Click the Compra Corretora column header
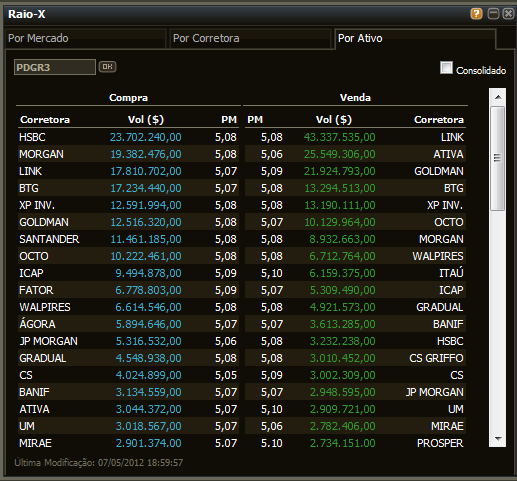Viewport: 517px width, 481px height. pyautogui.click(x=45, y=120)
